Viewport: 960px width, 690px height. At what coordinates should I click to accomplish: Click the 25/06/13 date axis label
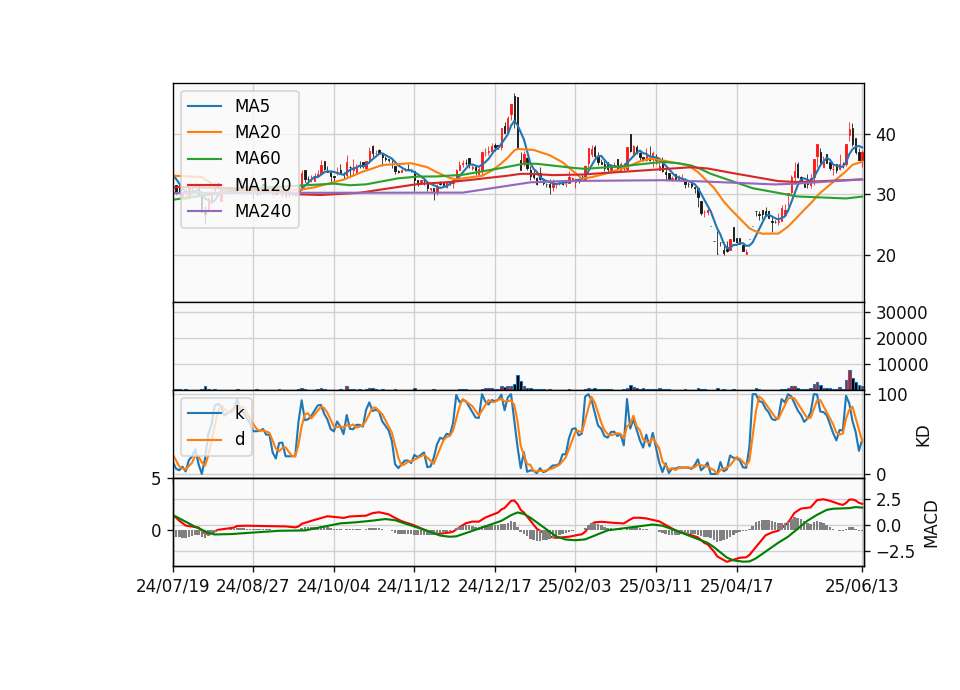[861, 586]
